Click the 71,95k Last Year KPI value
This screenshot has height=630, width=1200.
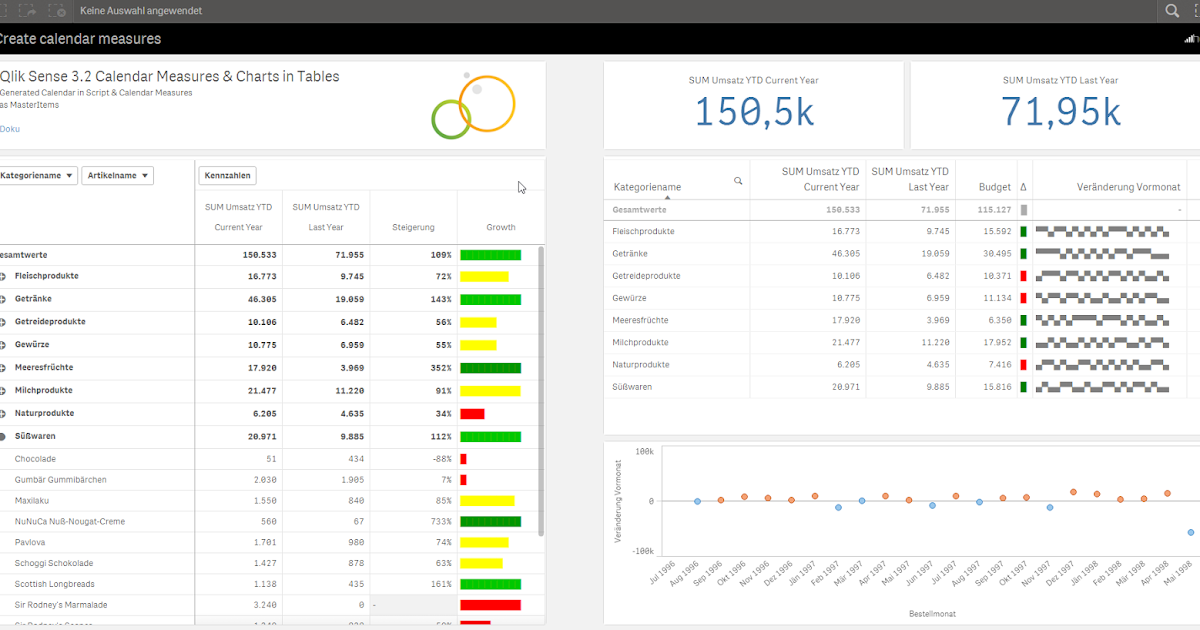click(x=1060, y=112)
